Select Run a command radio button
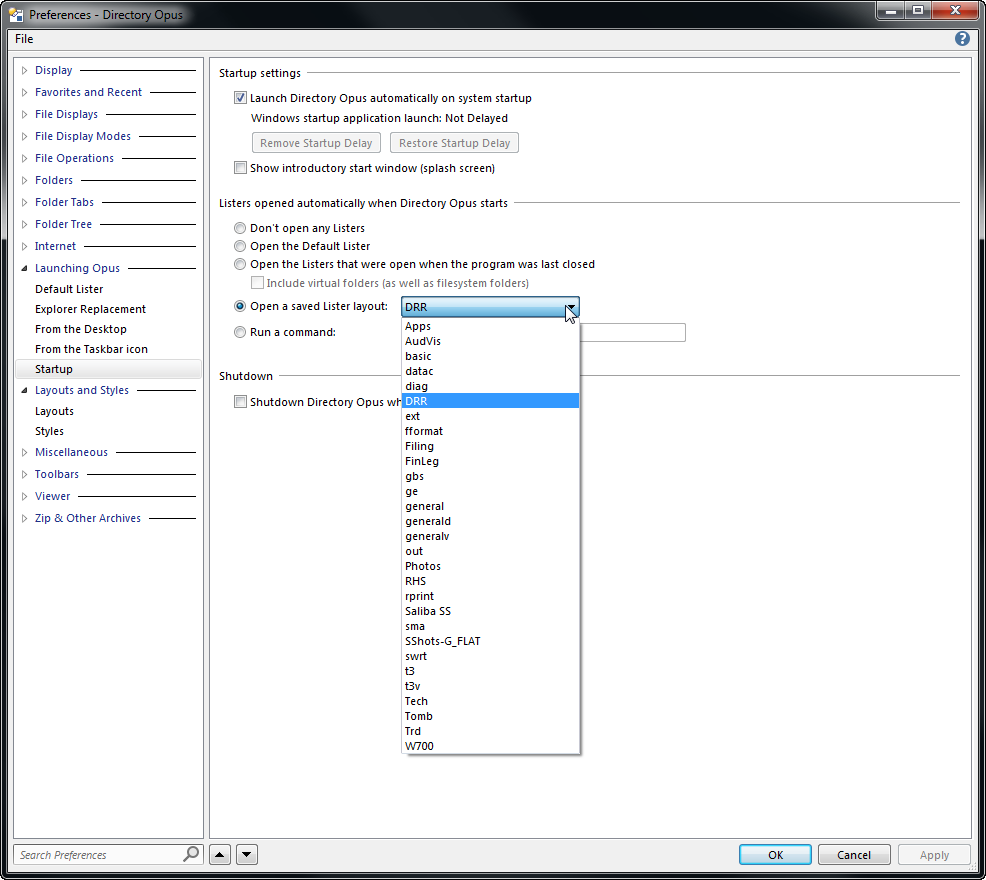This screenshot has height=880, width=986. tap(240, 332)
